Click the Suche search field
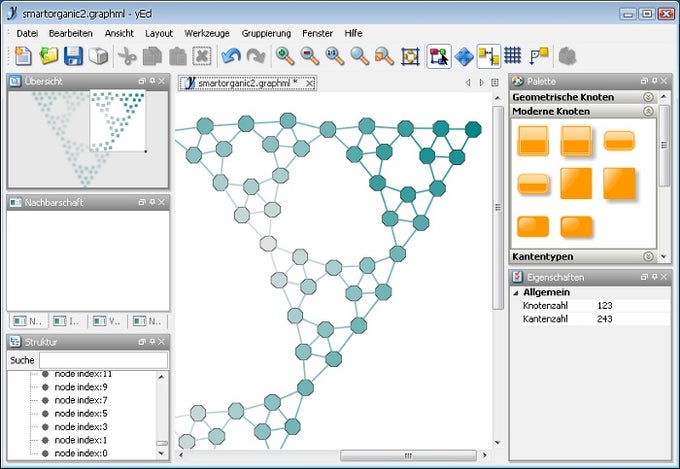 click(x=103, y=360)
